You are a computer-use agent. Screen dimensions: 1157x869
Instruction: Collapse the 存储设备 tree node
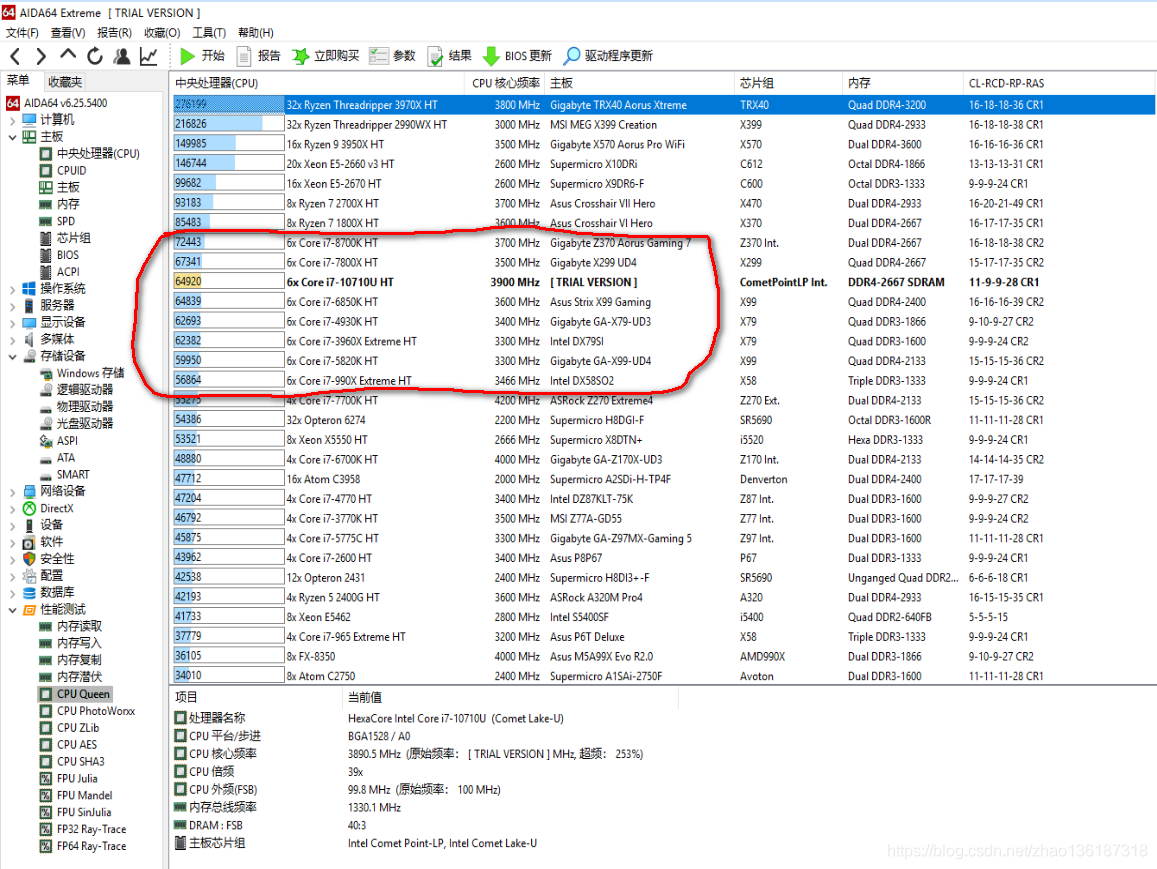click(x=13, y=357)
